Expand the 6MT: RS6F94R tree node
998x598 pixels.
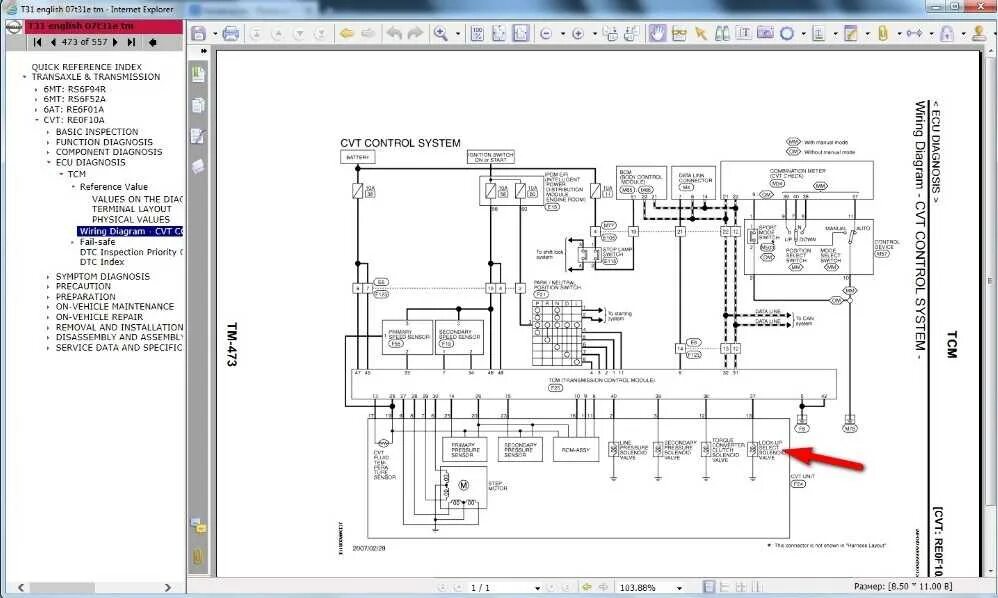pos(35,88)
